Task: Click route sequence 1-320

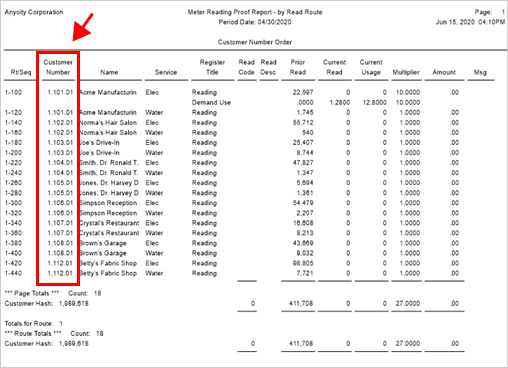Action: [x=13, y=213]
